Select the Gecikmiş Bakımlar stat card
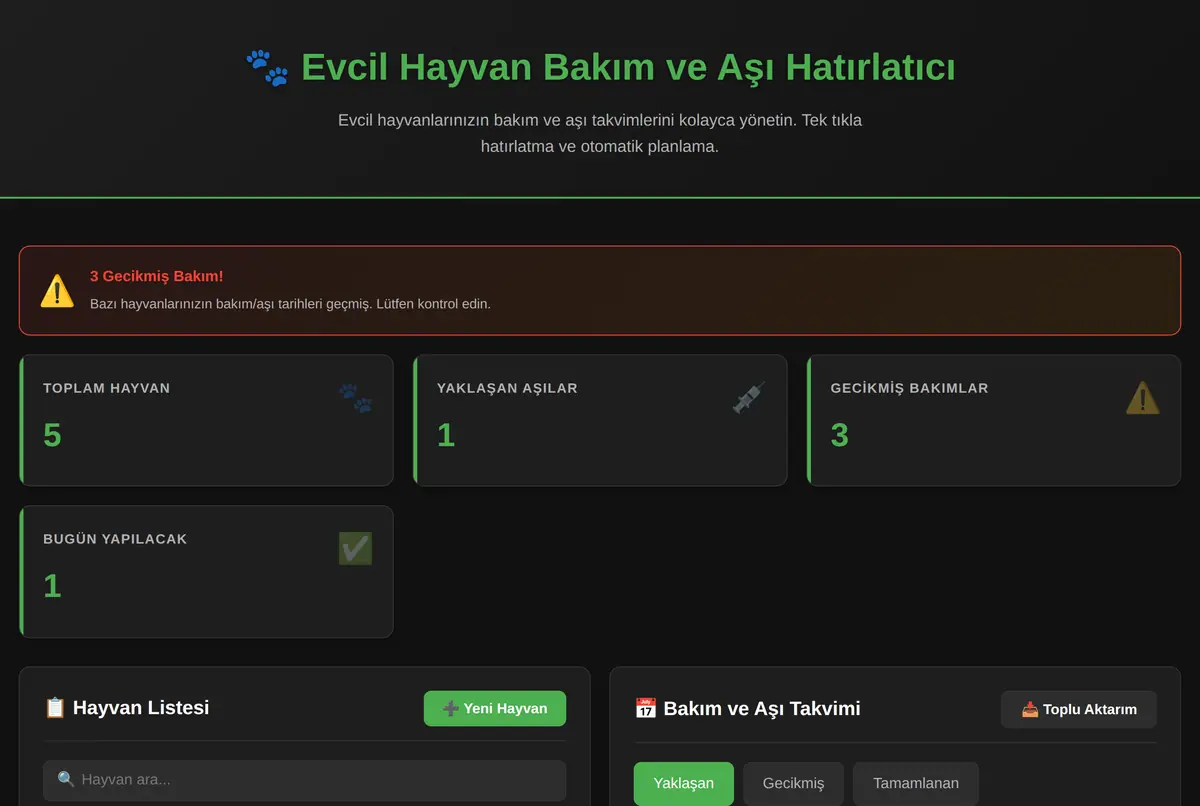 pyautogui.click(x=994, y=420)
